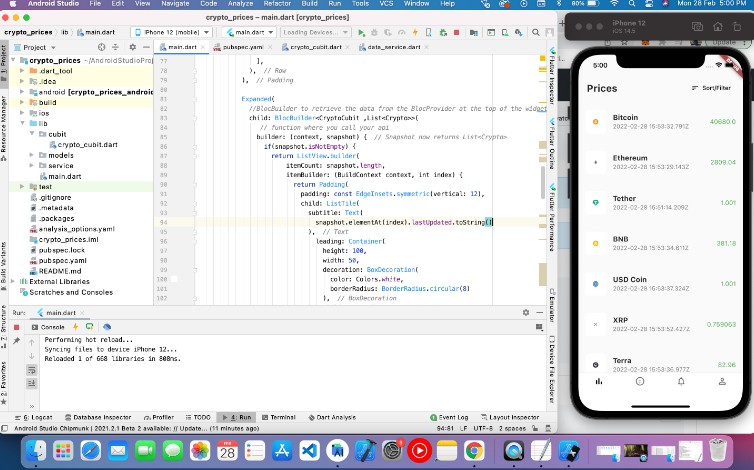Take screenshot in iPhone 12 simulator title bar
The image size is (754, 470).
(697, 27)
